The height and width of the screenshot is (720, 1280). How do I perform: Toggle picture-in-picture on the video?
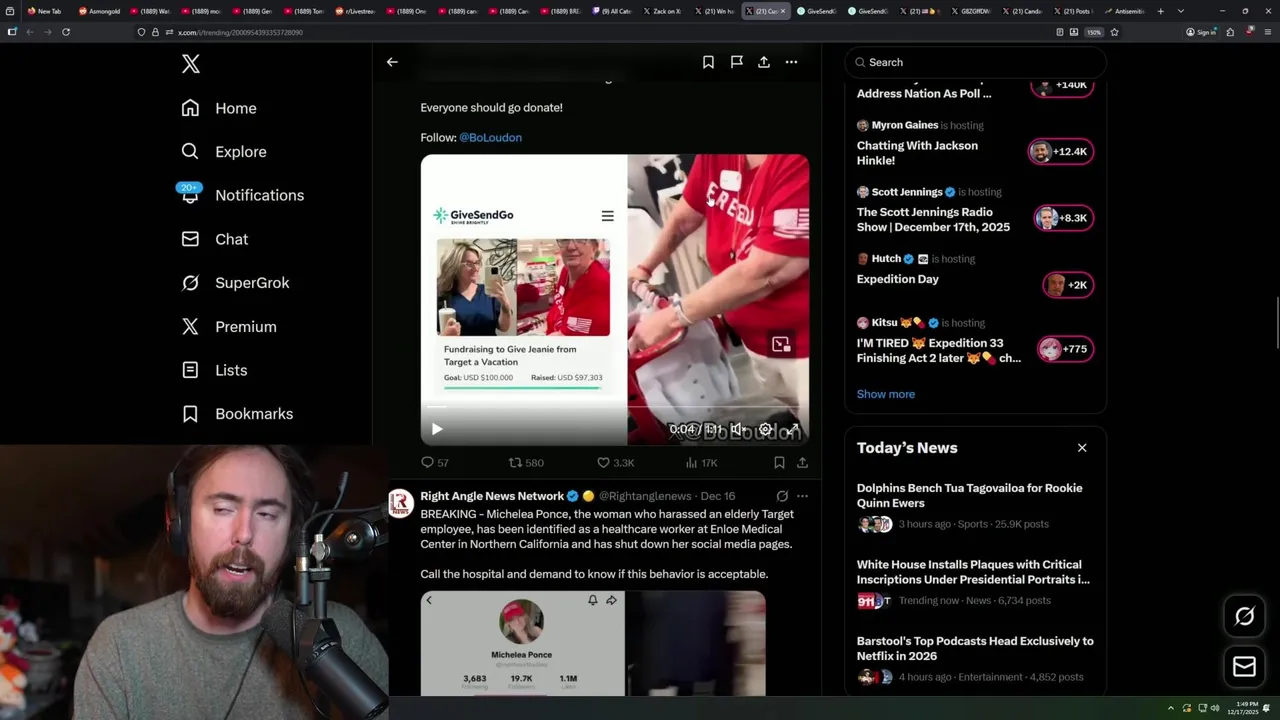tap(781, 344)
